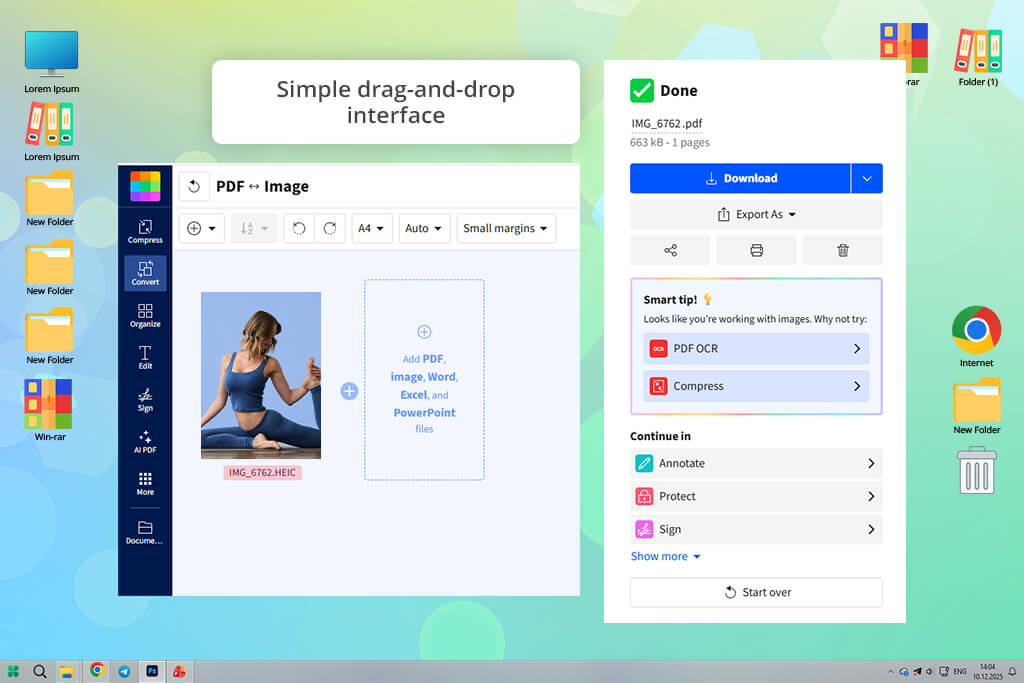The height and width of the screenshot is (683, 1024).
Task: Expand the Show more list
Action: pos(665,556)
